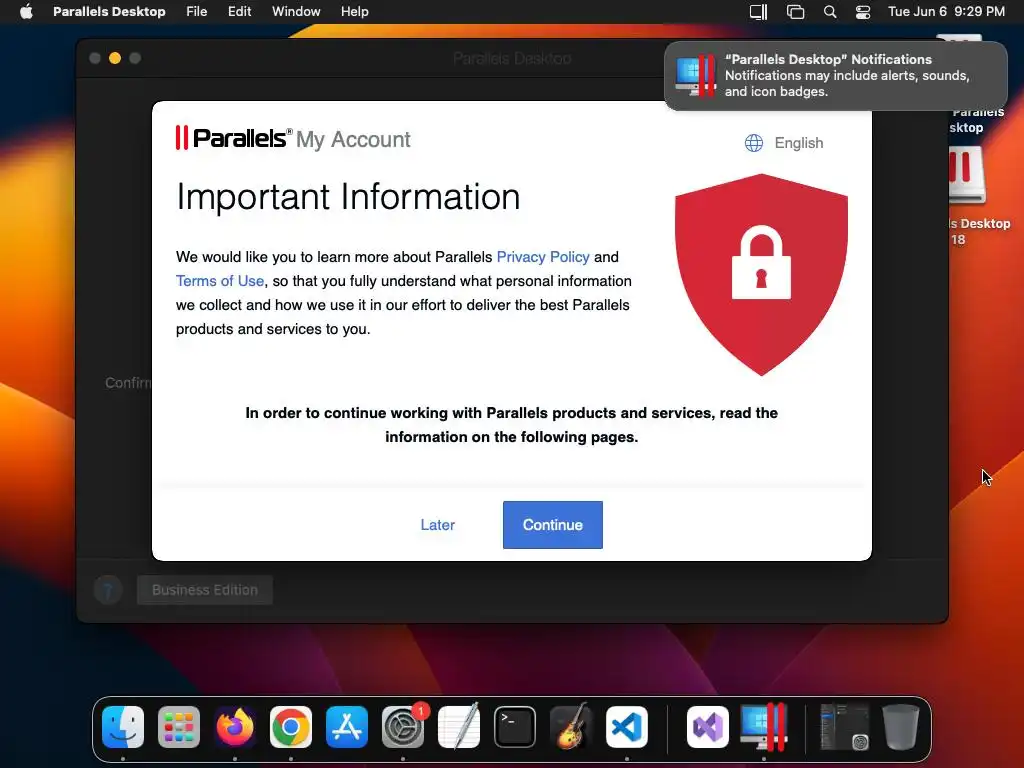
Task: Launch Google Chrome from the Dock
Action: tap(291, 727)
